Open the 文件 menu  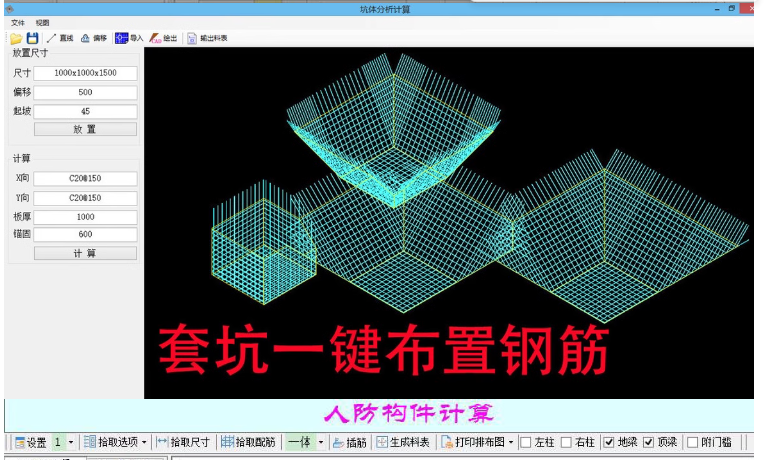(18, 22)
